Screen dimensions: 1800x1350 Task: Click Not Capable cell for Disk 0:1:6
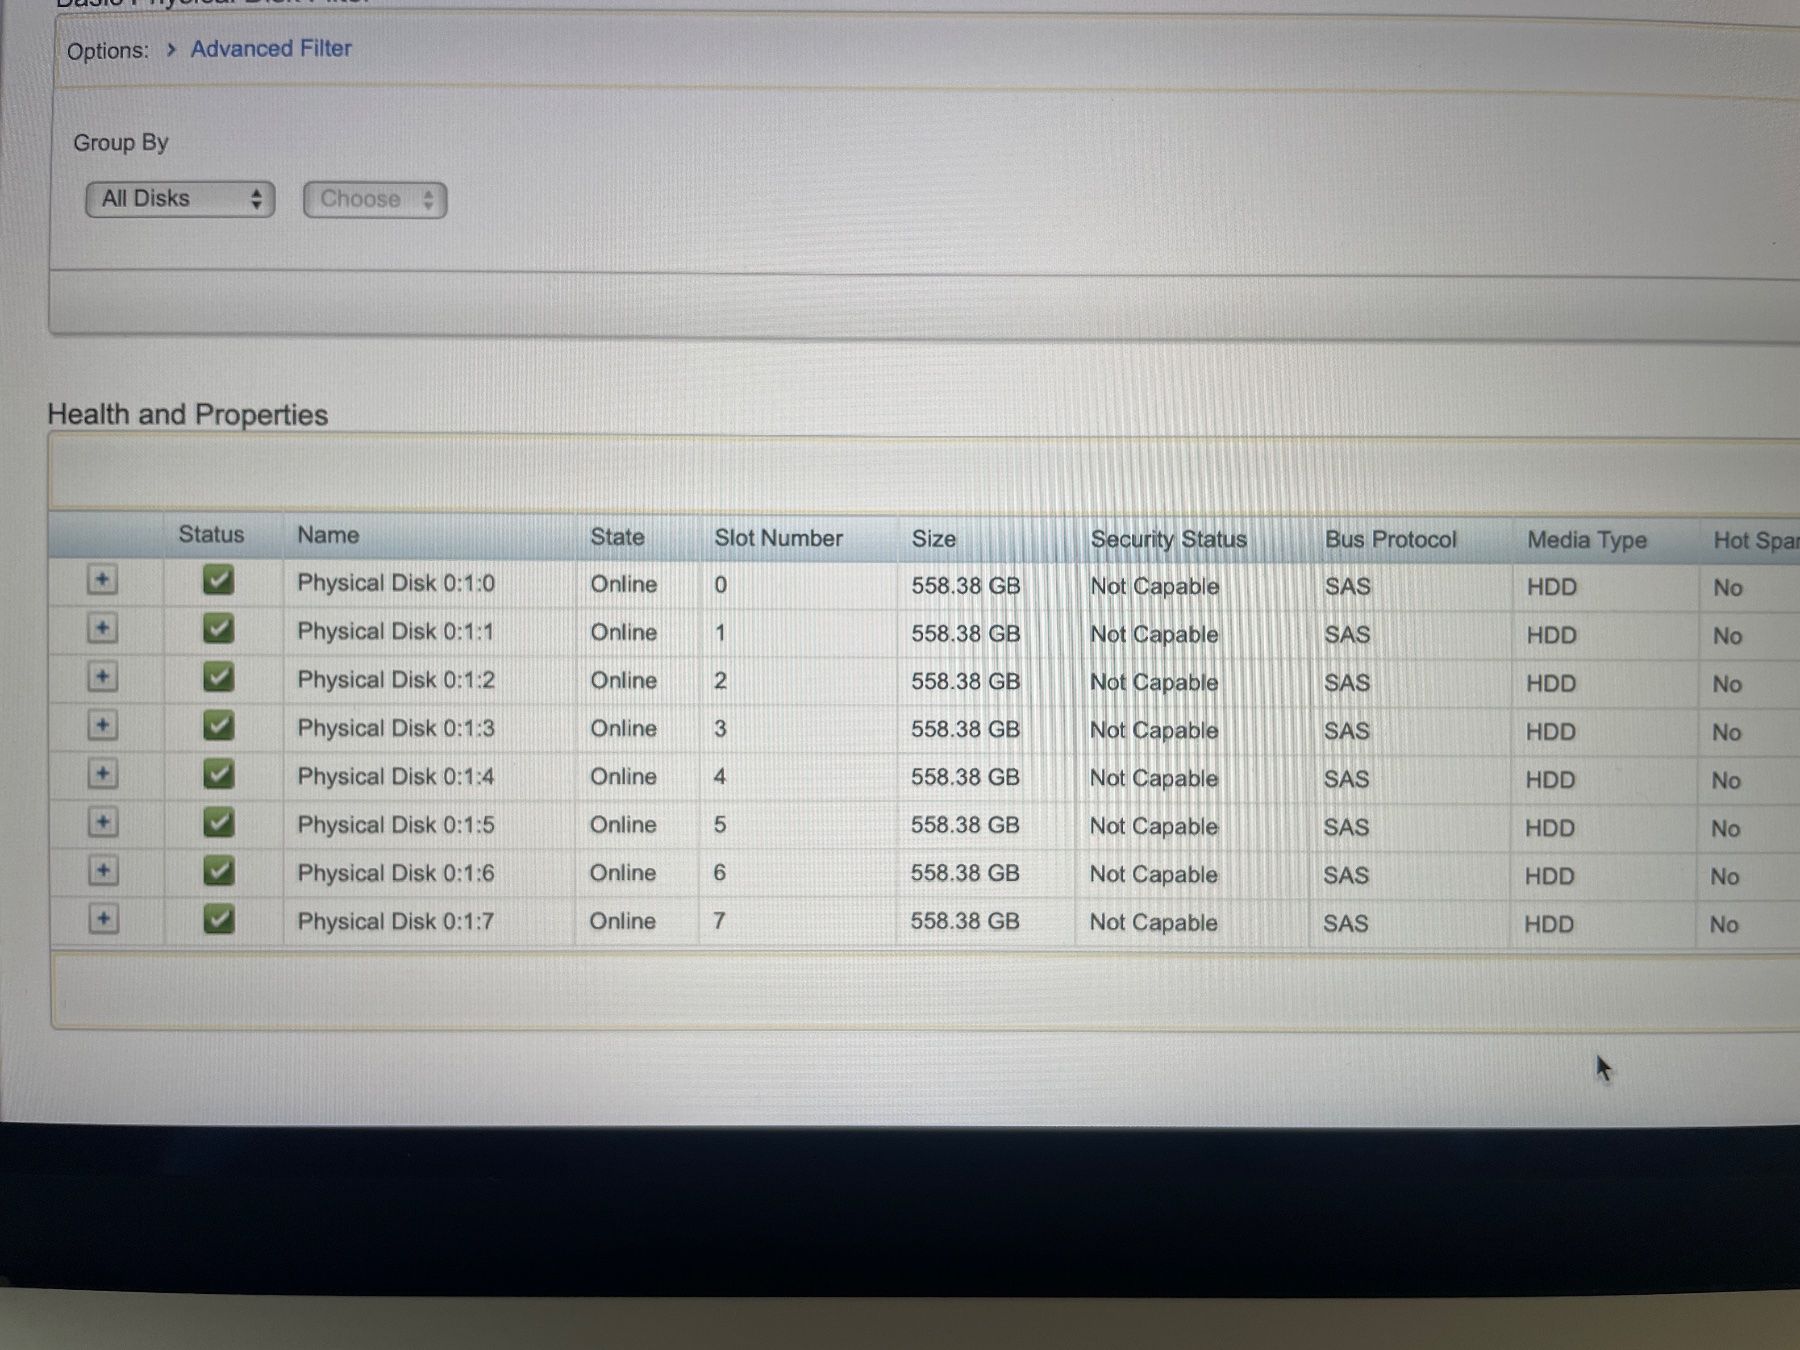point(1153,874)
